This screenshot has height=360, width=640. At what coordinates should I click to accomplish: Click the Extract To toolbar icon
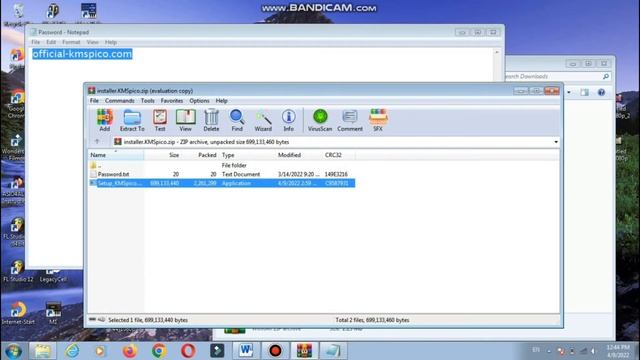132,120
